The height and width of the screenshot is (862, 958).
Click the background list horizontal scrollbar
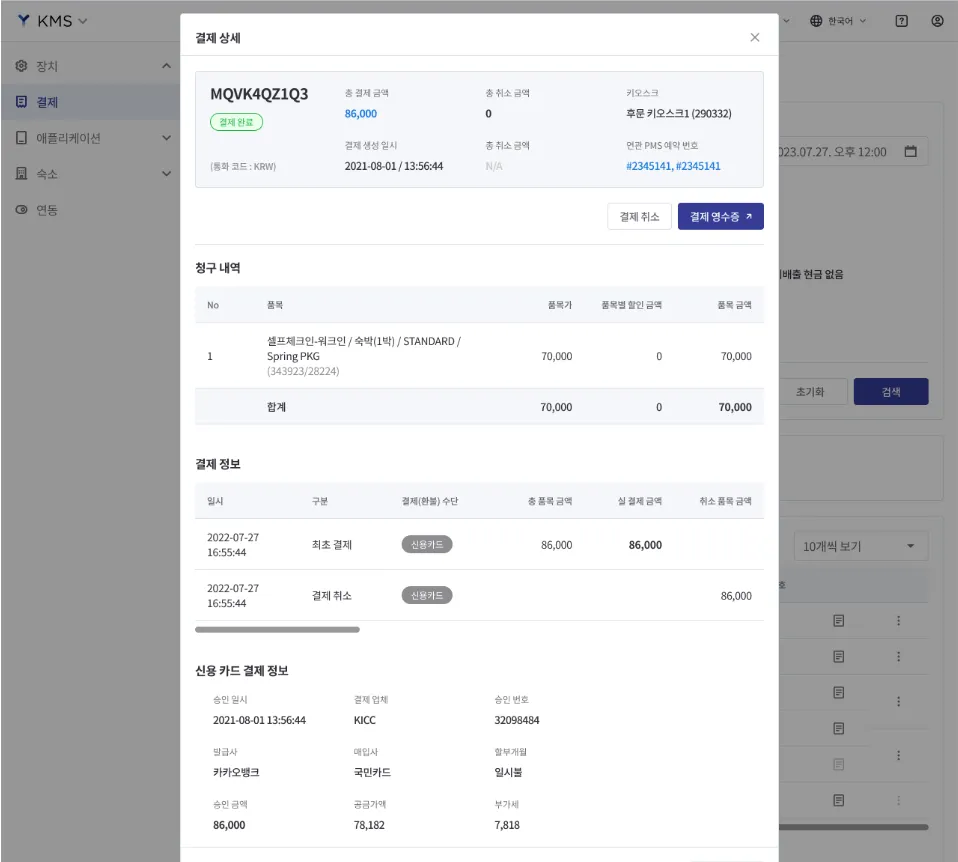[x=854, y=827]
